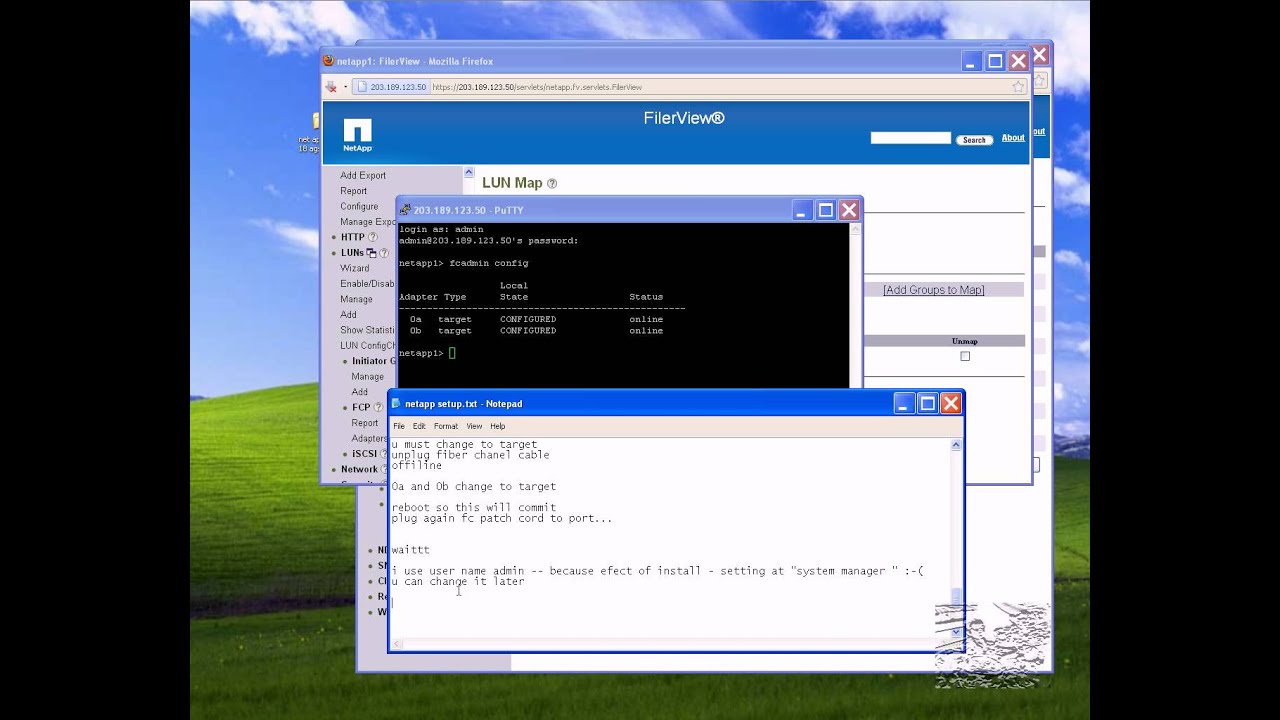Image resolution: width=1280 pixels, height=720 pixels.
Task: Click the bookmark star in Firefox address bar
Action: [x=1019, y=87]
